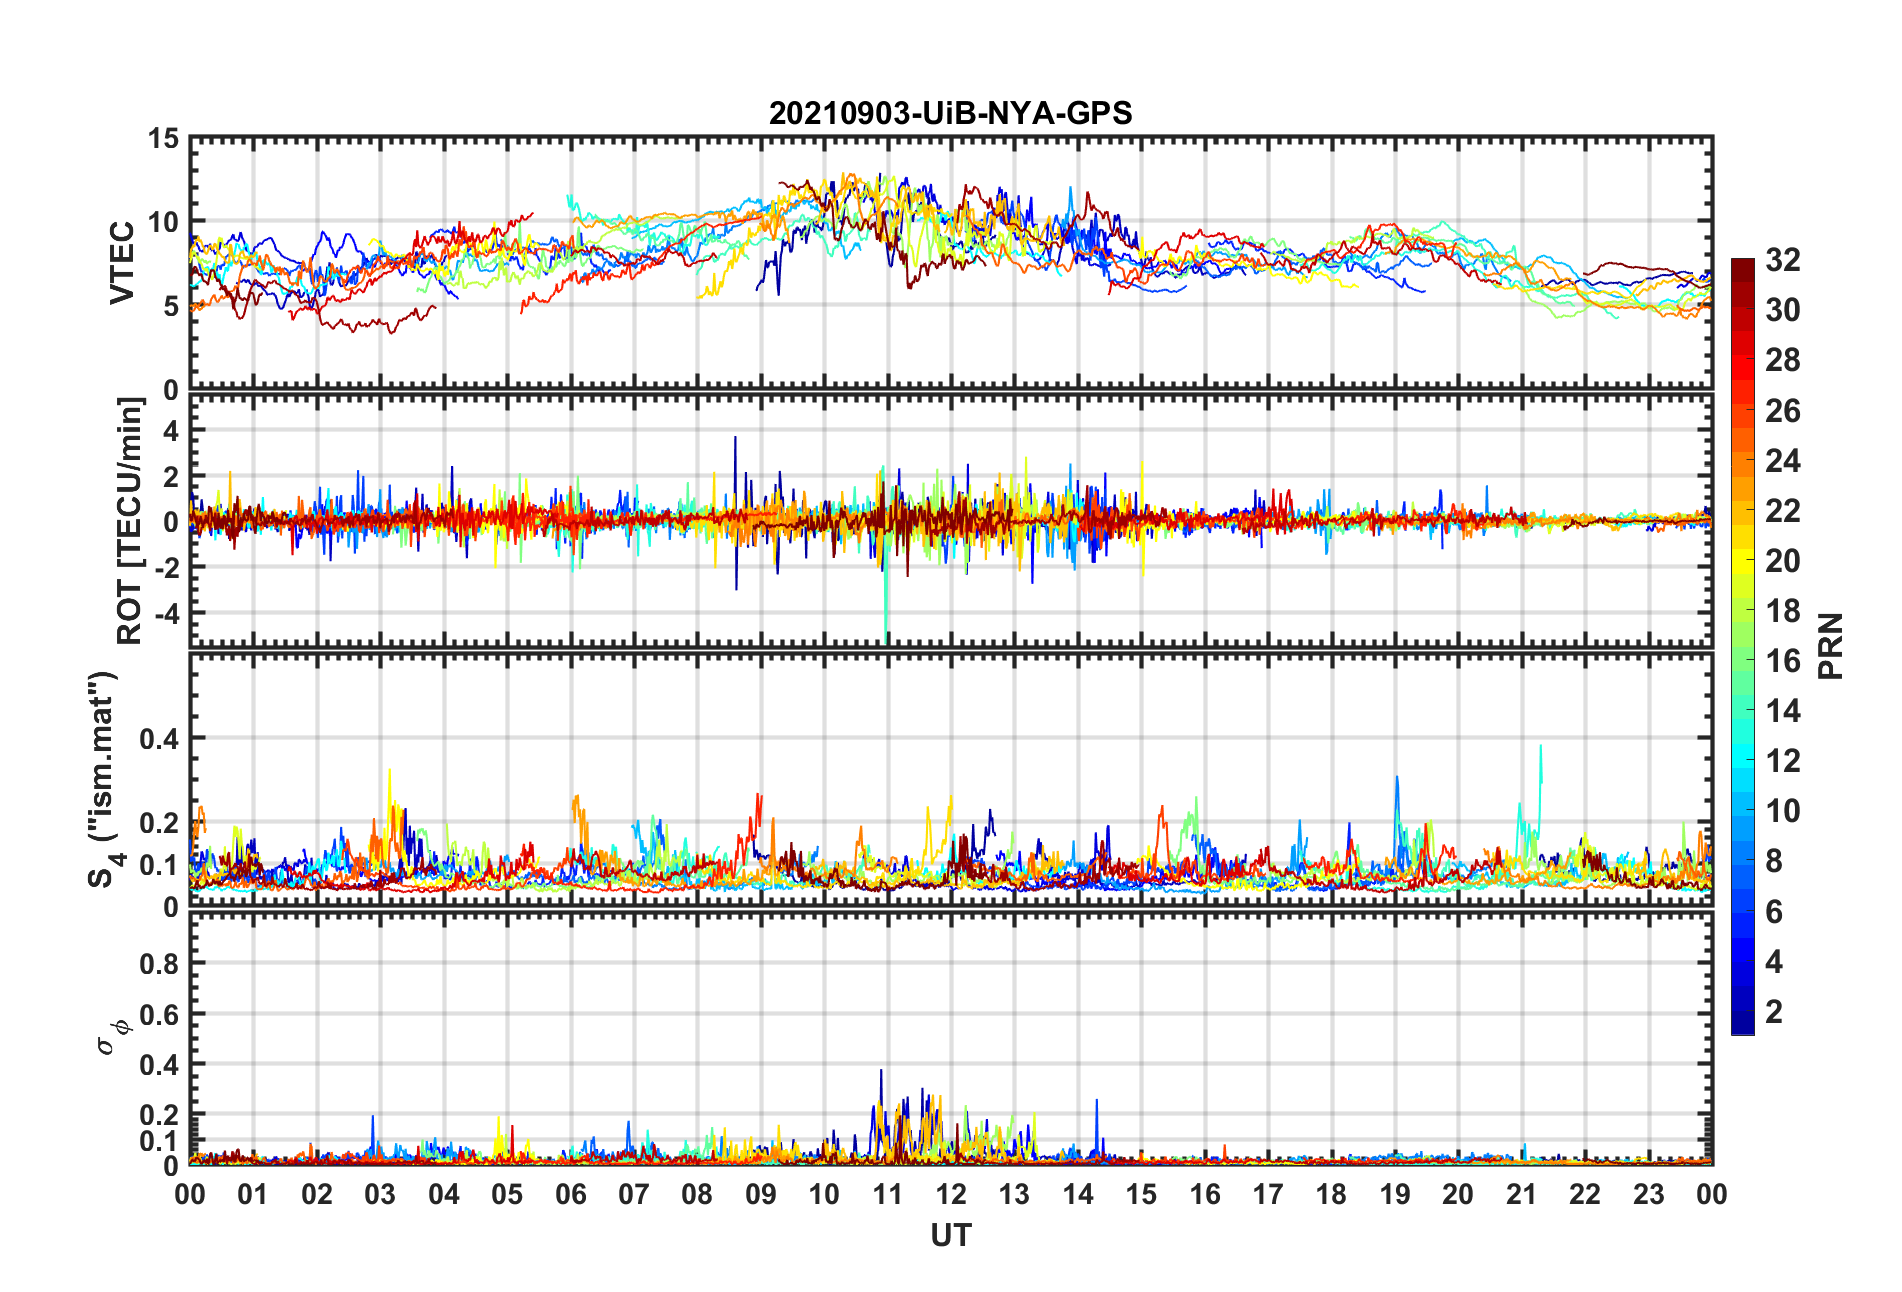Click the VTEC tick label 10

(163, 222)
